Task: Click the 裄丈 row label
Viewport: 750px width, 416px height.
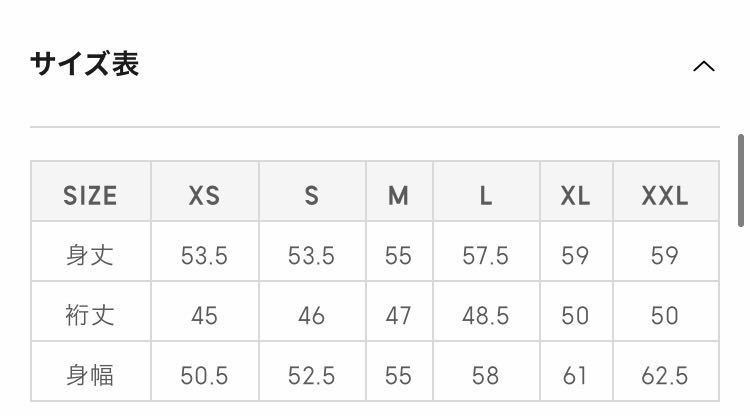Action: pos(90,315)
